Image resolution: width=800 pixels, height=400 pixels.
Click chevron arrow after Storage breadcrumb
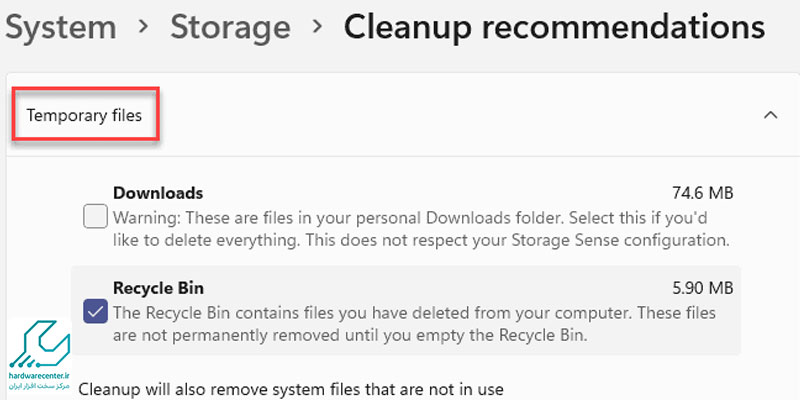pos(317,27)
